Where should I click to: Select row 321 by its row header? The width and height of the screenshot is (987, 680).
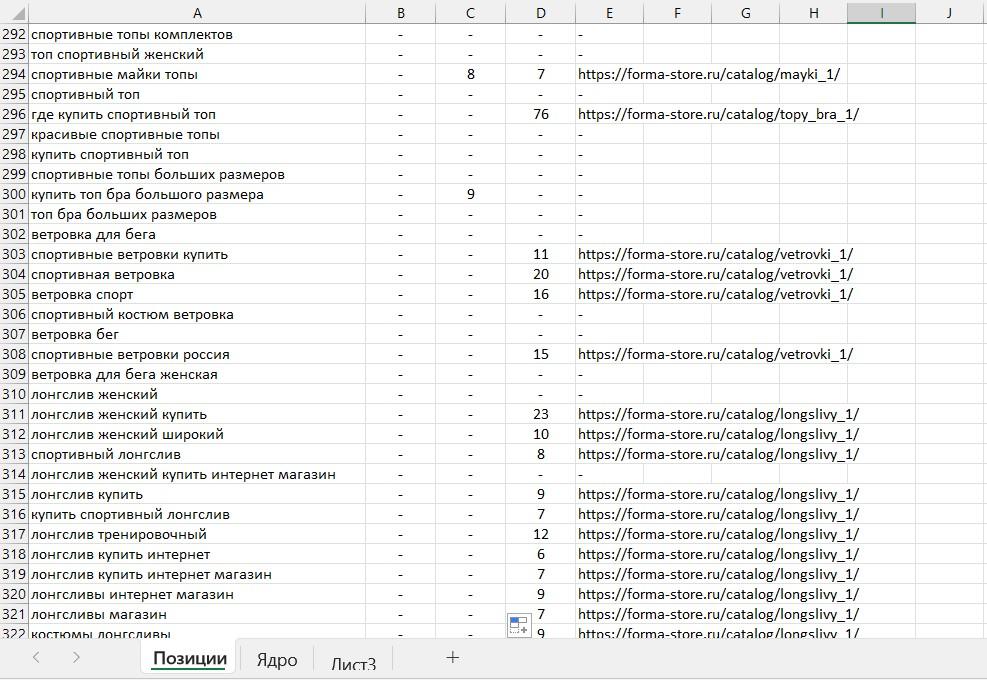click(x=14, y=614)
